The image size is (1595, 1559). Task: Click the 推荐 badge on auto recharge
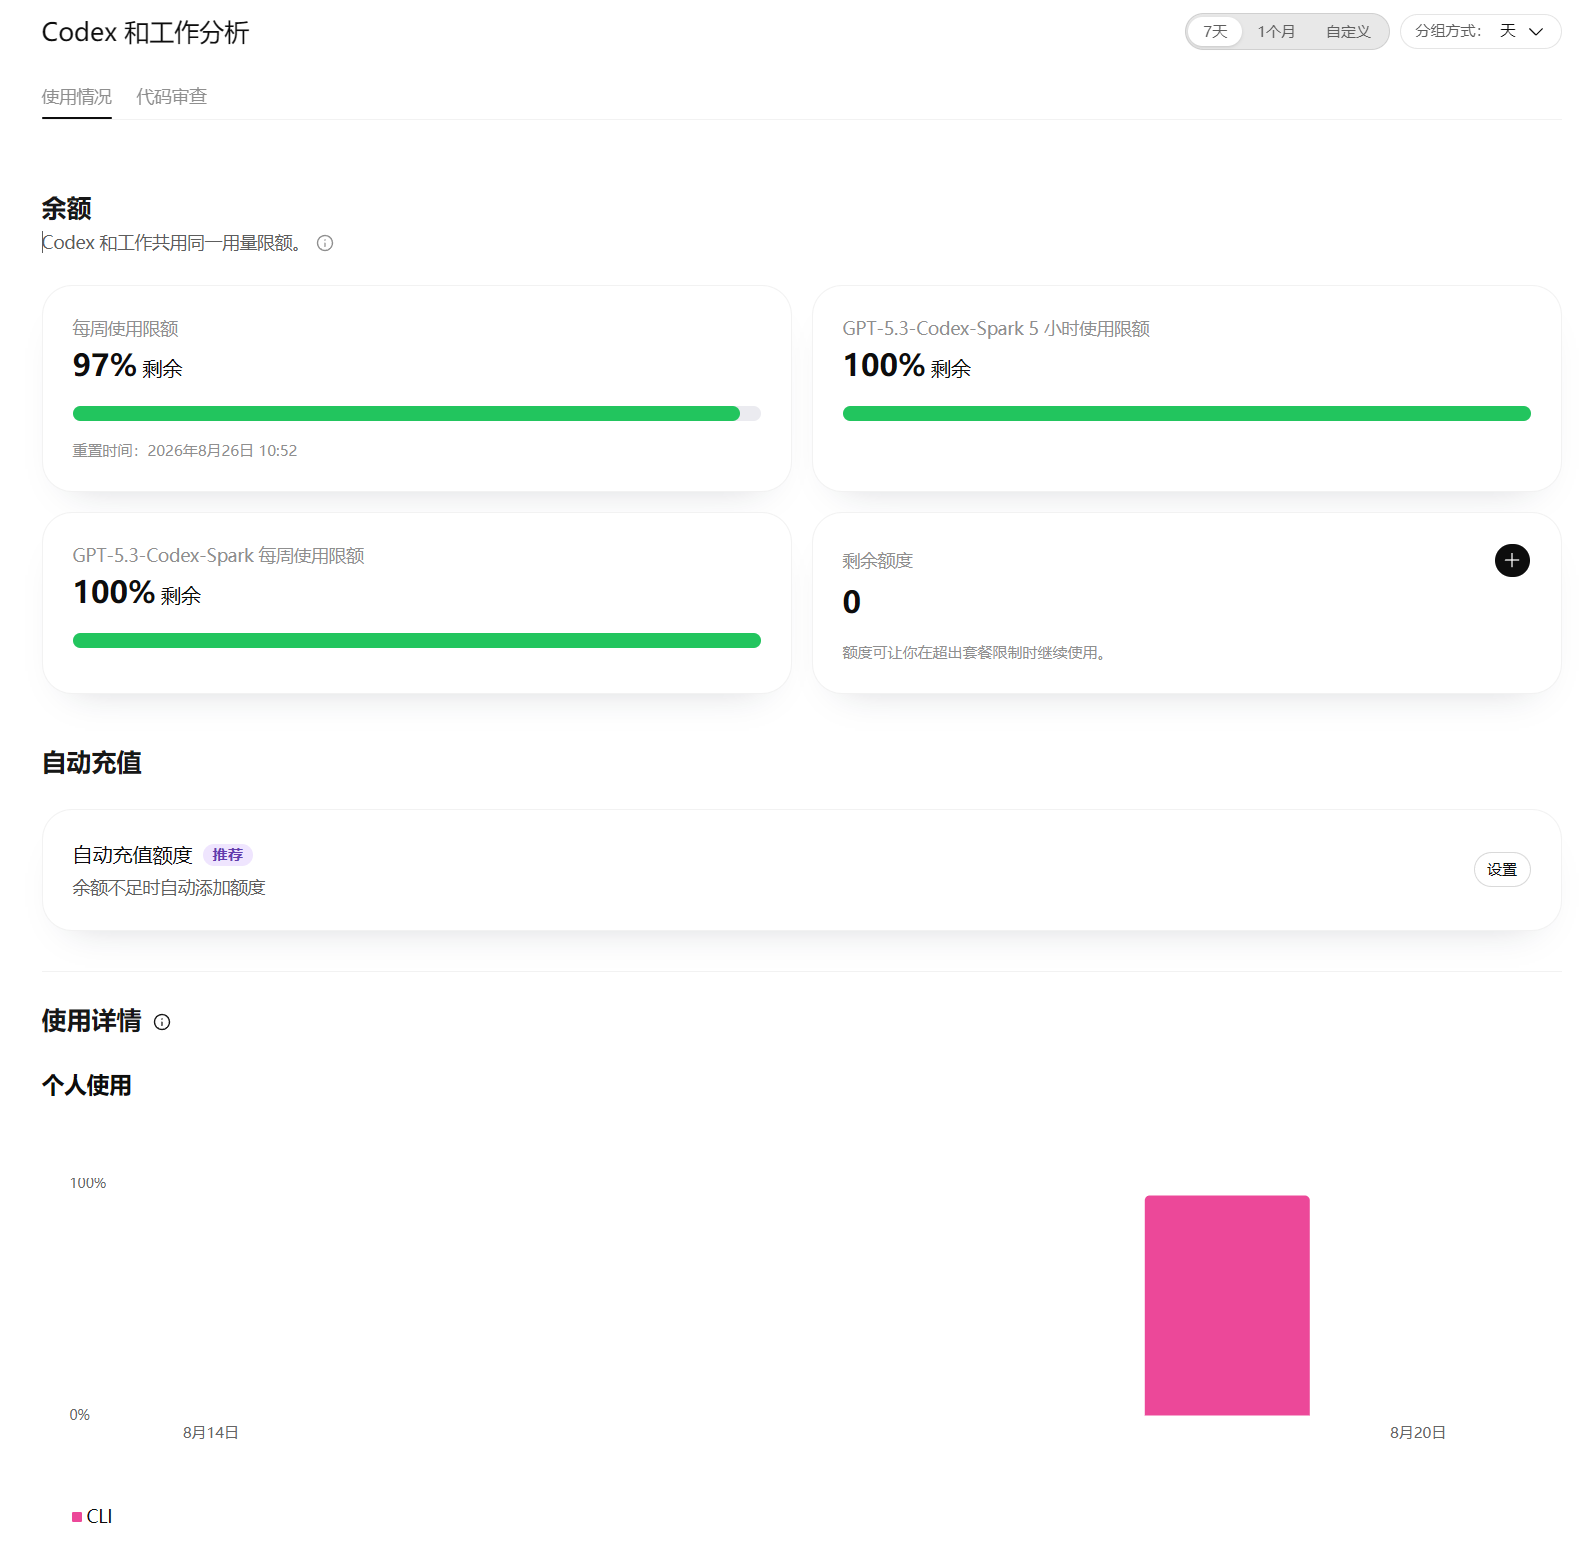(228, 855)
